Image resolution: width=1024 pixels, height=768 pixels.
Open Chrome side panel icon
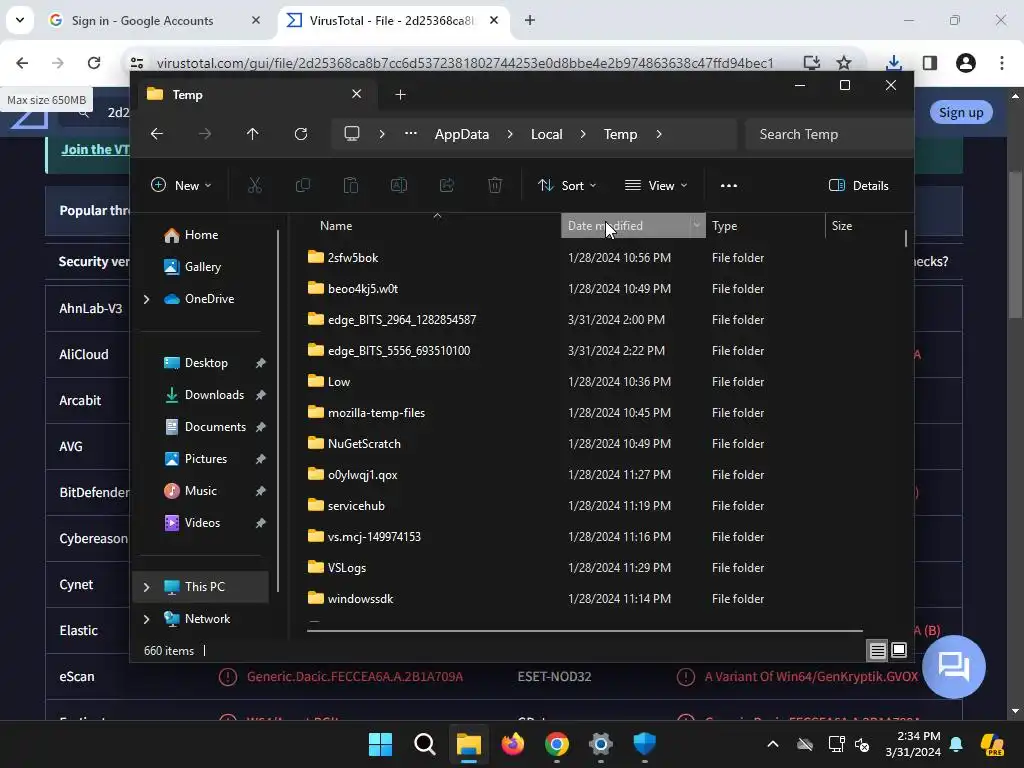click(x=929, y=63)
